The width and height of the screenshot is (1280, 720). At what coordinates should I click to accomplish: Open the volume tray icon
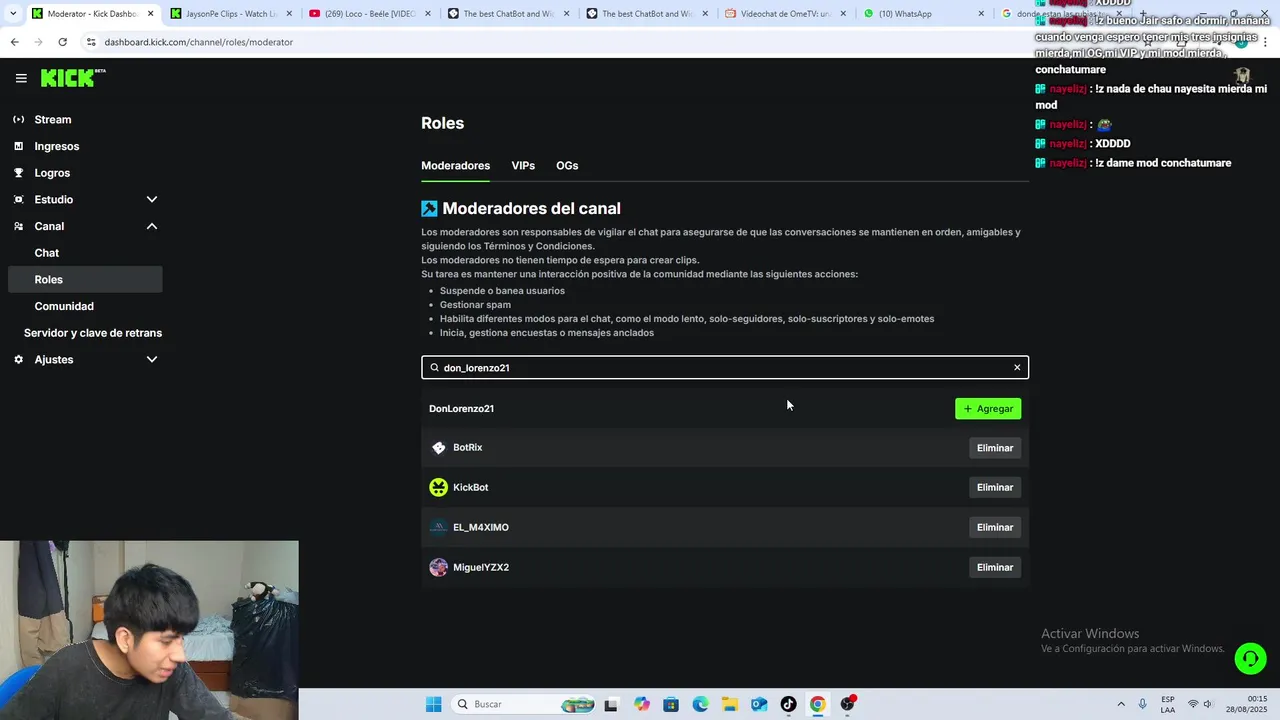(x=1208, y=704)
